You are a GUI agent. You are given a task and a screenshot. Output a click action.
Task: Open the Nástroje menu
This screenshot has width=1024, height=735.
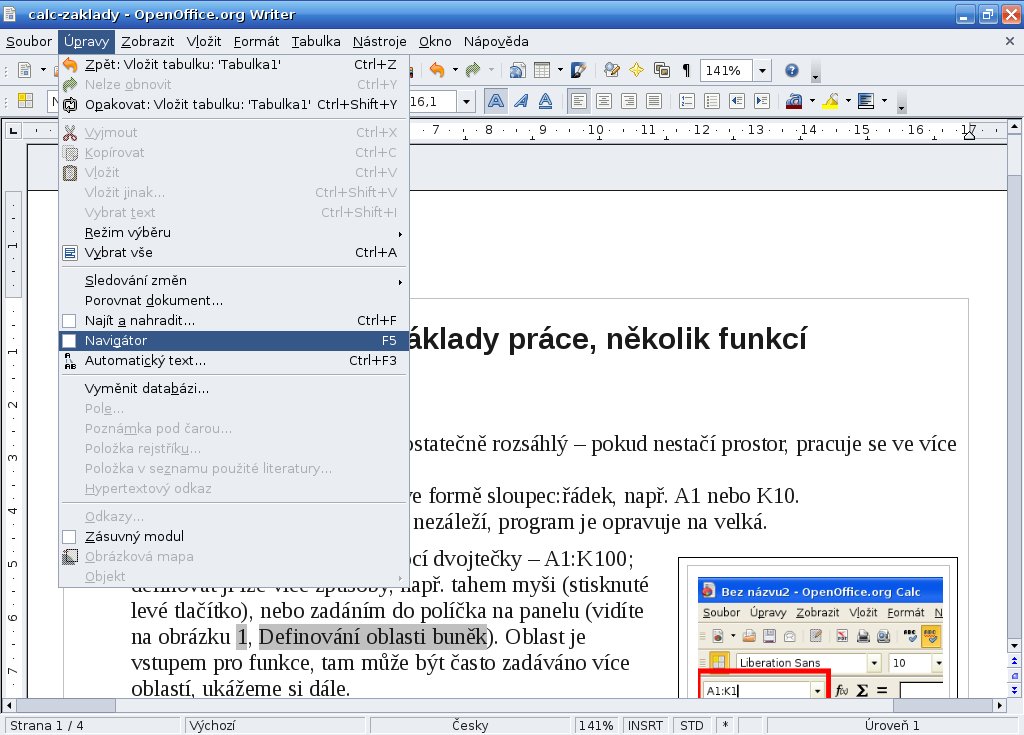[x=379, y=41]
